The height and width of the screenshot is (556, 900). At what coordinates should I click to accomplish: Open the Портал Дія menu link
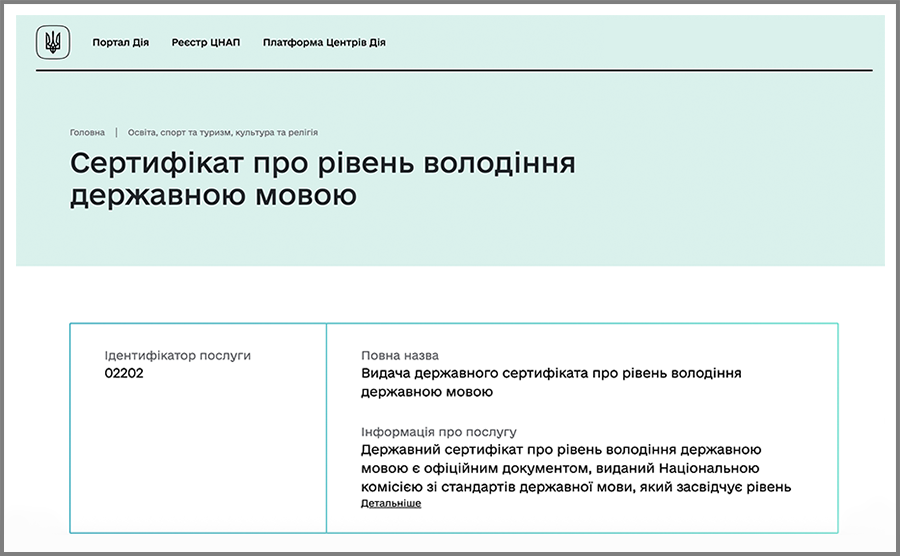(x=121, y=42)
